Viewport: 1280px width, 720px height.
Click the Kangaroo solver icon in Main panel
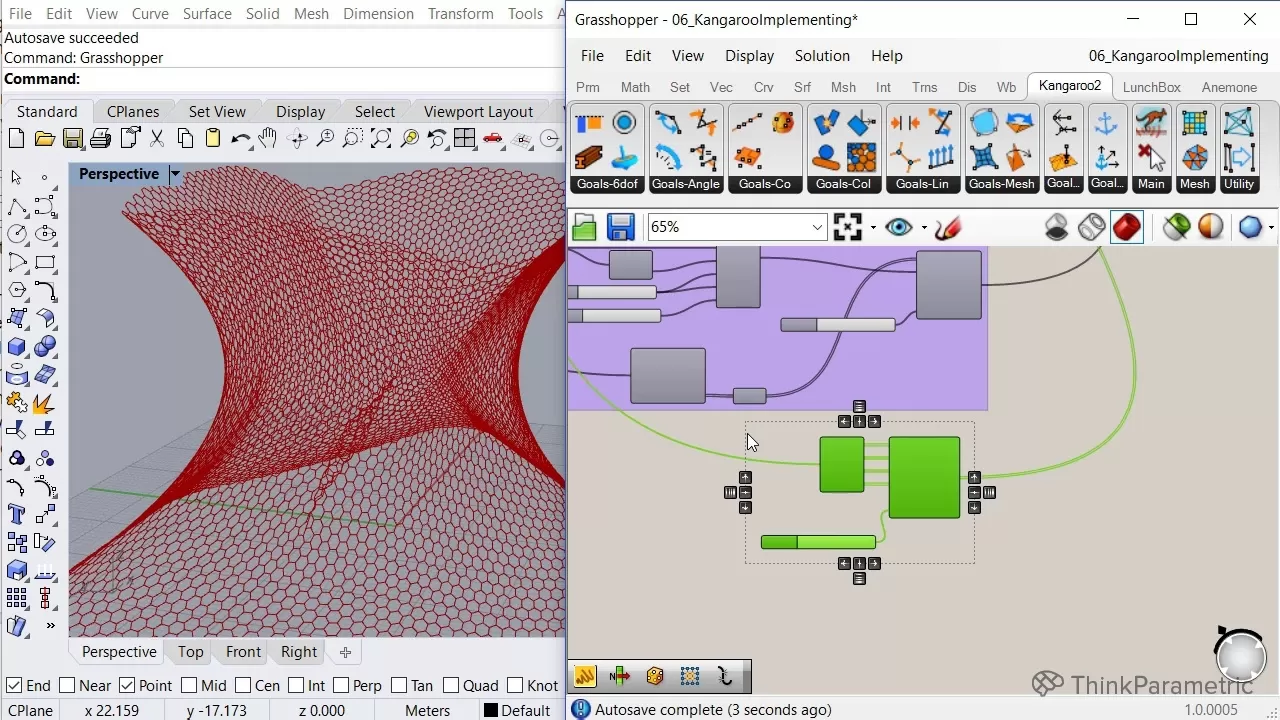tap(1151, 124)
